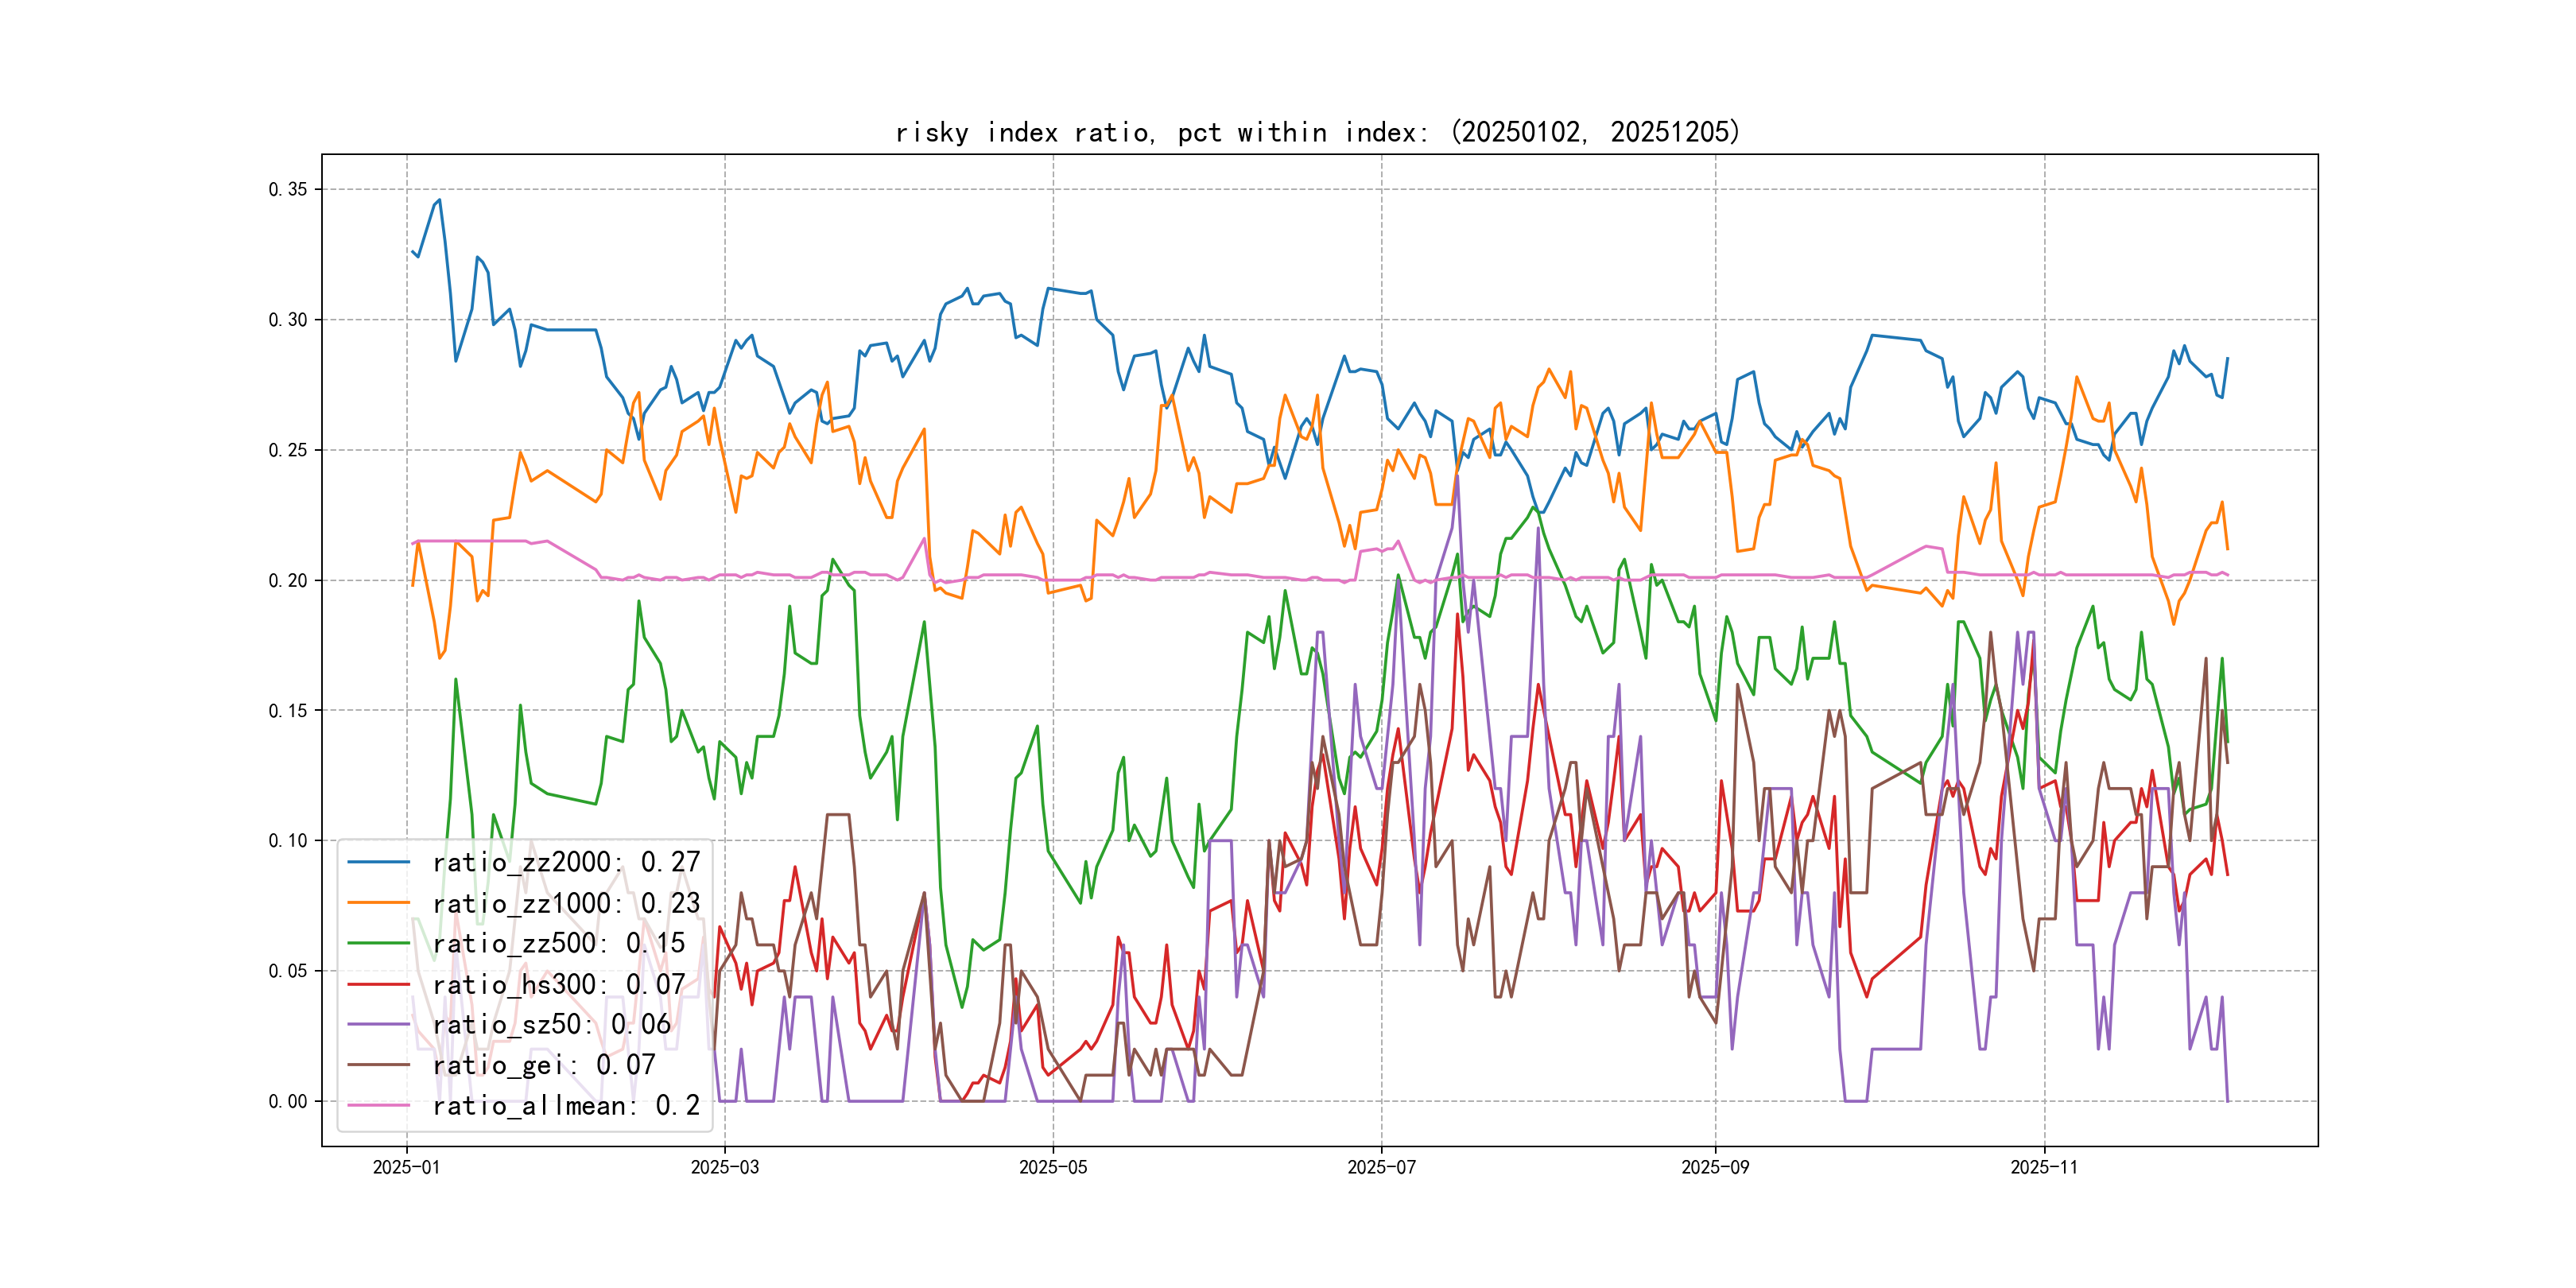Click the 0.35 y-axis tick label
This screenshot has height=1288, width=2576.
point(288,189)
